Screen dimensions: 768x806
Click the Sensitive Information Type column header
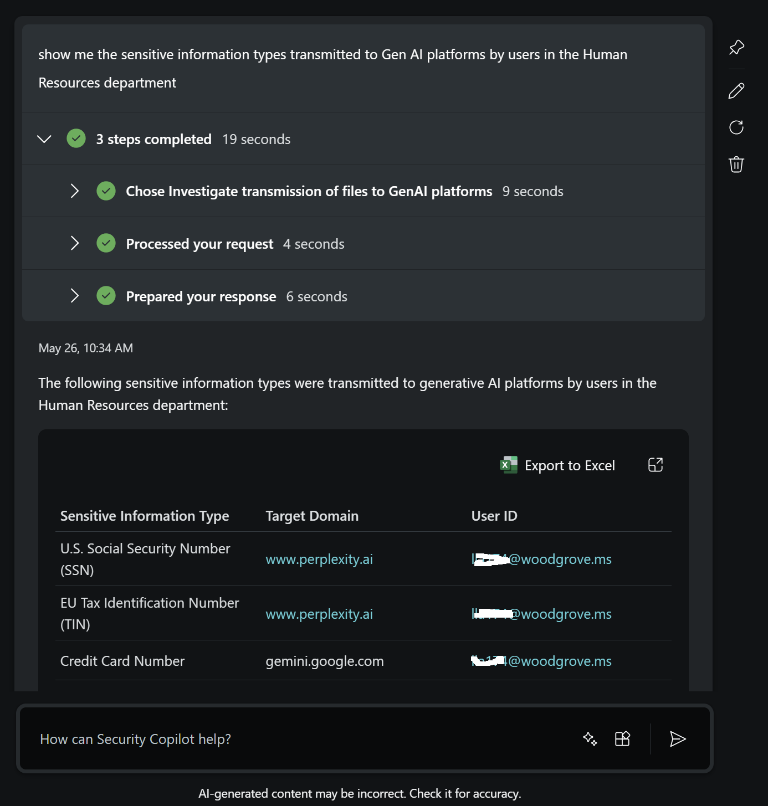145,516
